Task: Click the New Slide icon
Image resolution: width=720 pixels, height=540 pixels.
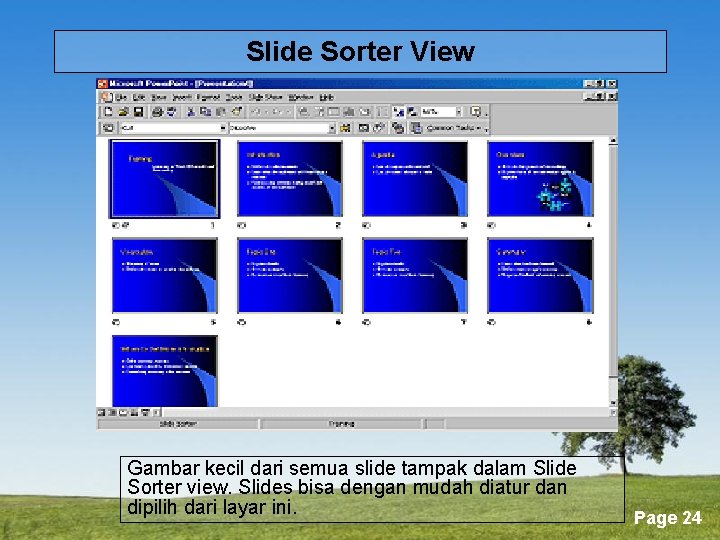Action: (x=365, y=112)
